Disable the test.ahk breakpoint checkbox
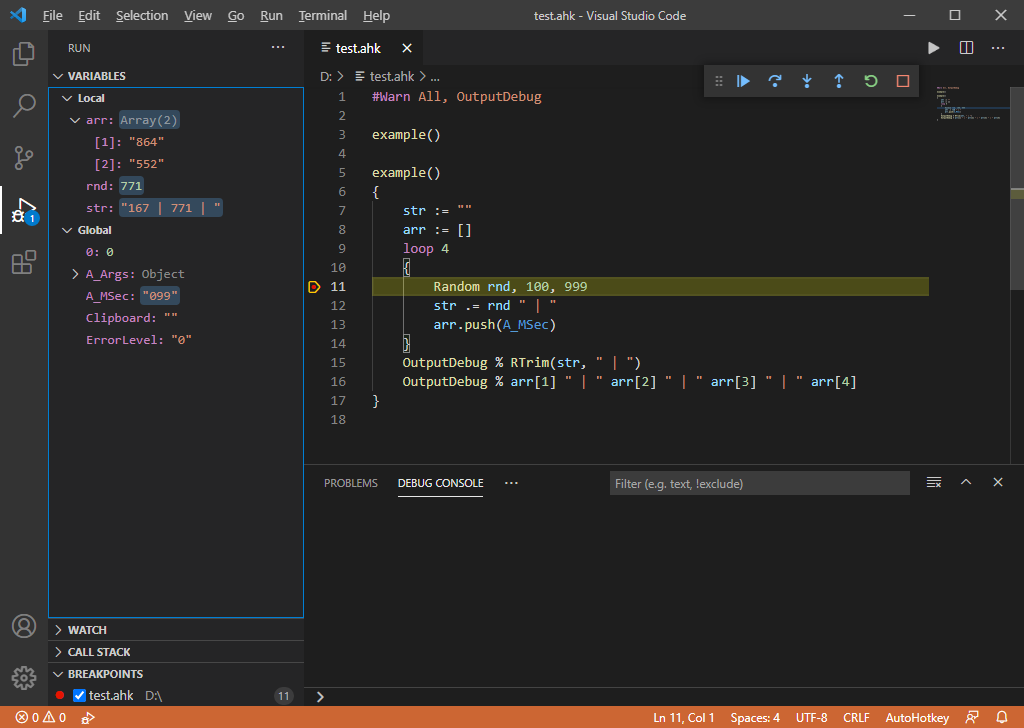This screenshot has width=1024, height=728. coord(79,695)
